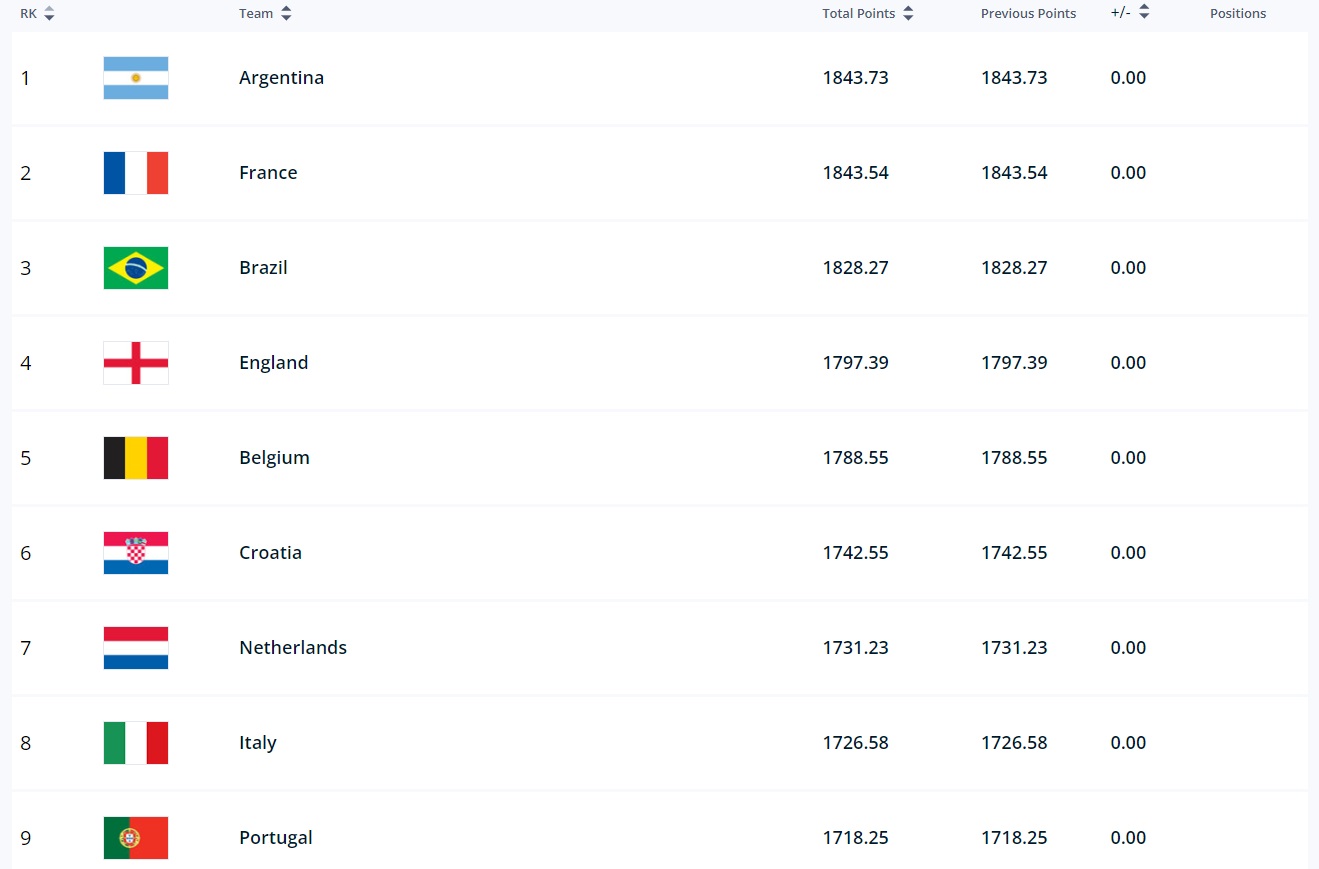Expand the Team column sort arrows
The image size is (1319, 869).
(285, 13)
